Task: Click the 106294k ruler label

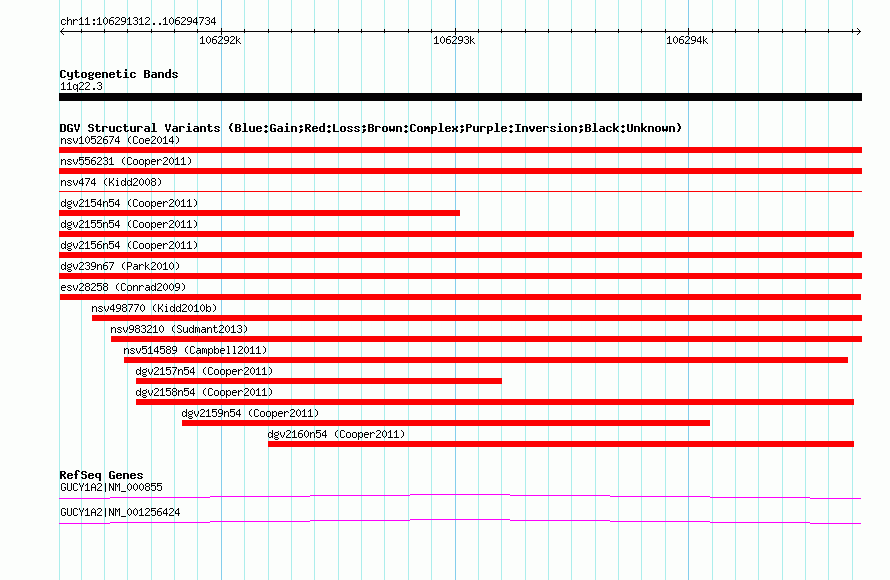Action: 687,40
